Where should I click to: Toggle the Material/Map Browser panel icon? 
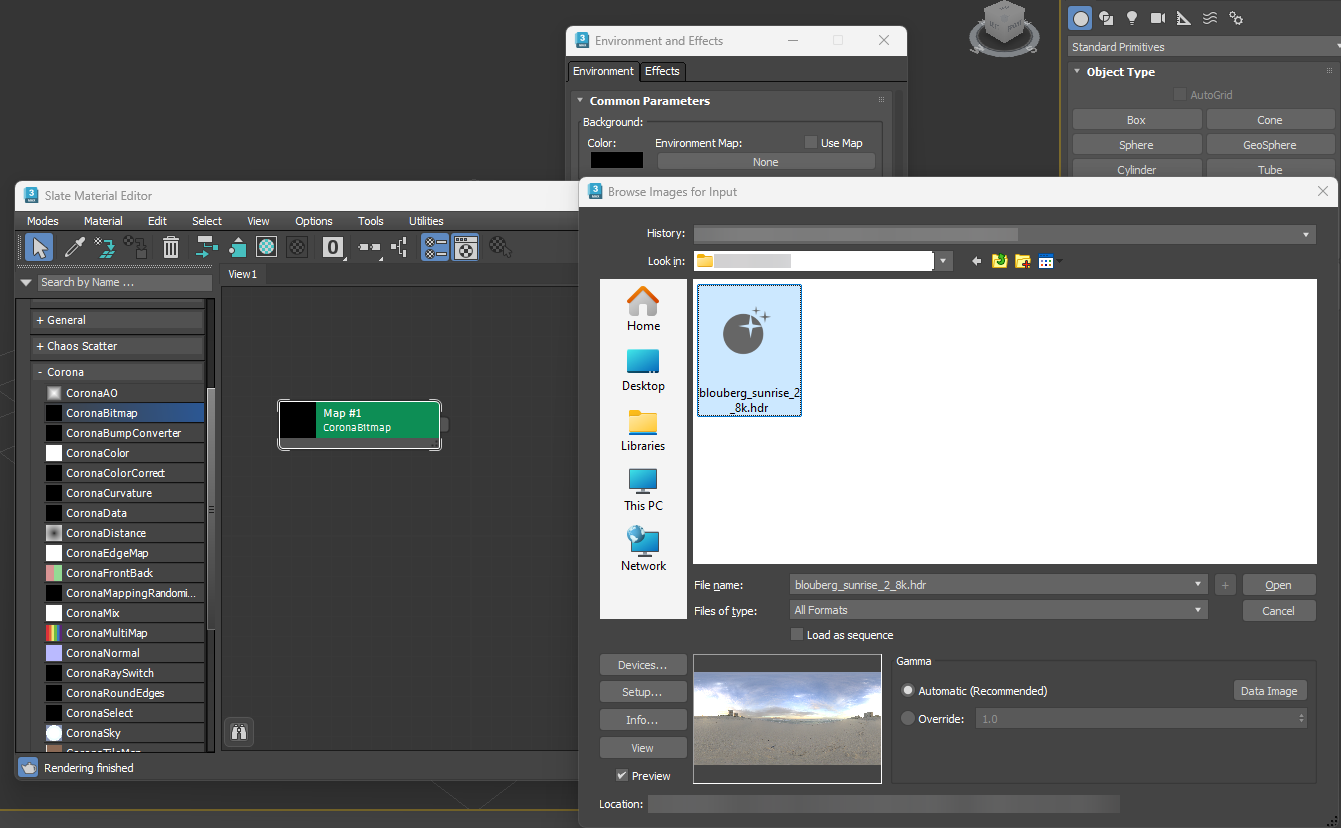pos(435,247)
